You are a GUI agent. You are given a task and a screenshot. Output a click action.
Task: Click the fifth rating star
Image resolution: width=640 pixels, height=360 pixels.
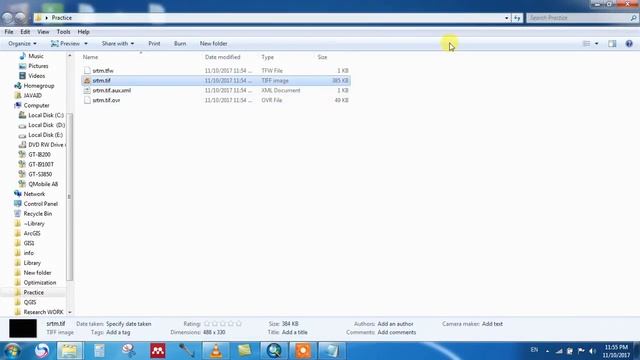coord(239,324)
